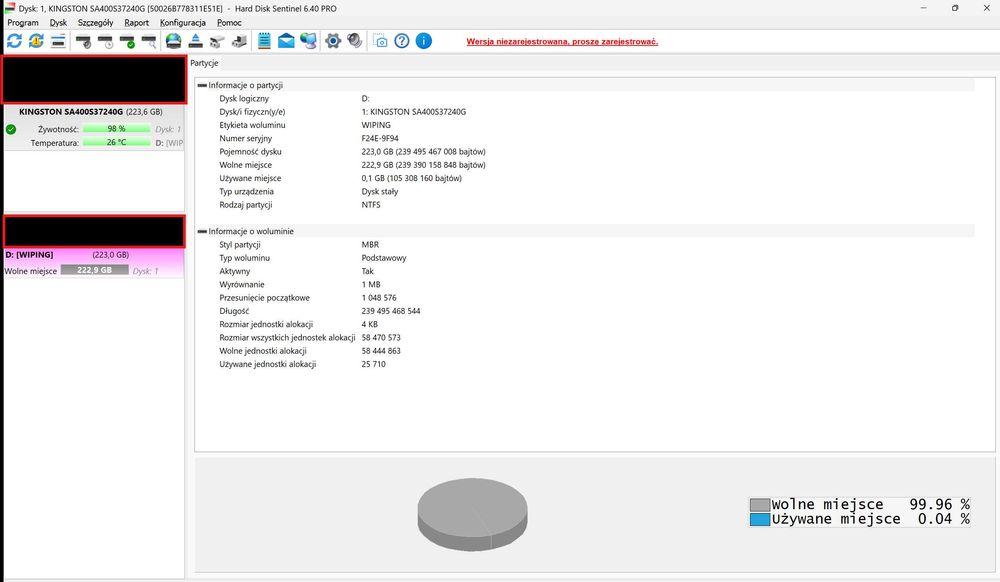
Task: Open the Raport menu
Action: pyautogui.click(x=136, y=22)
